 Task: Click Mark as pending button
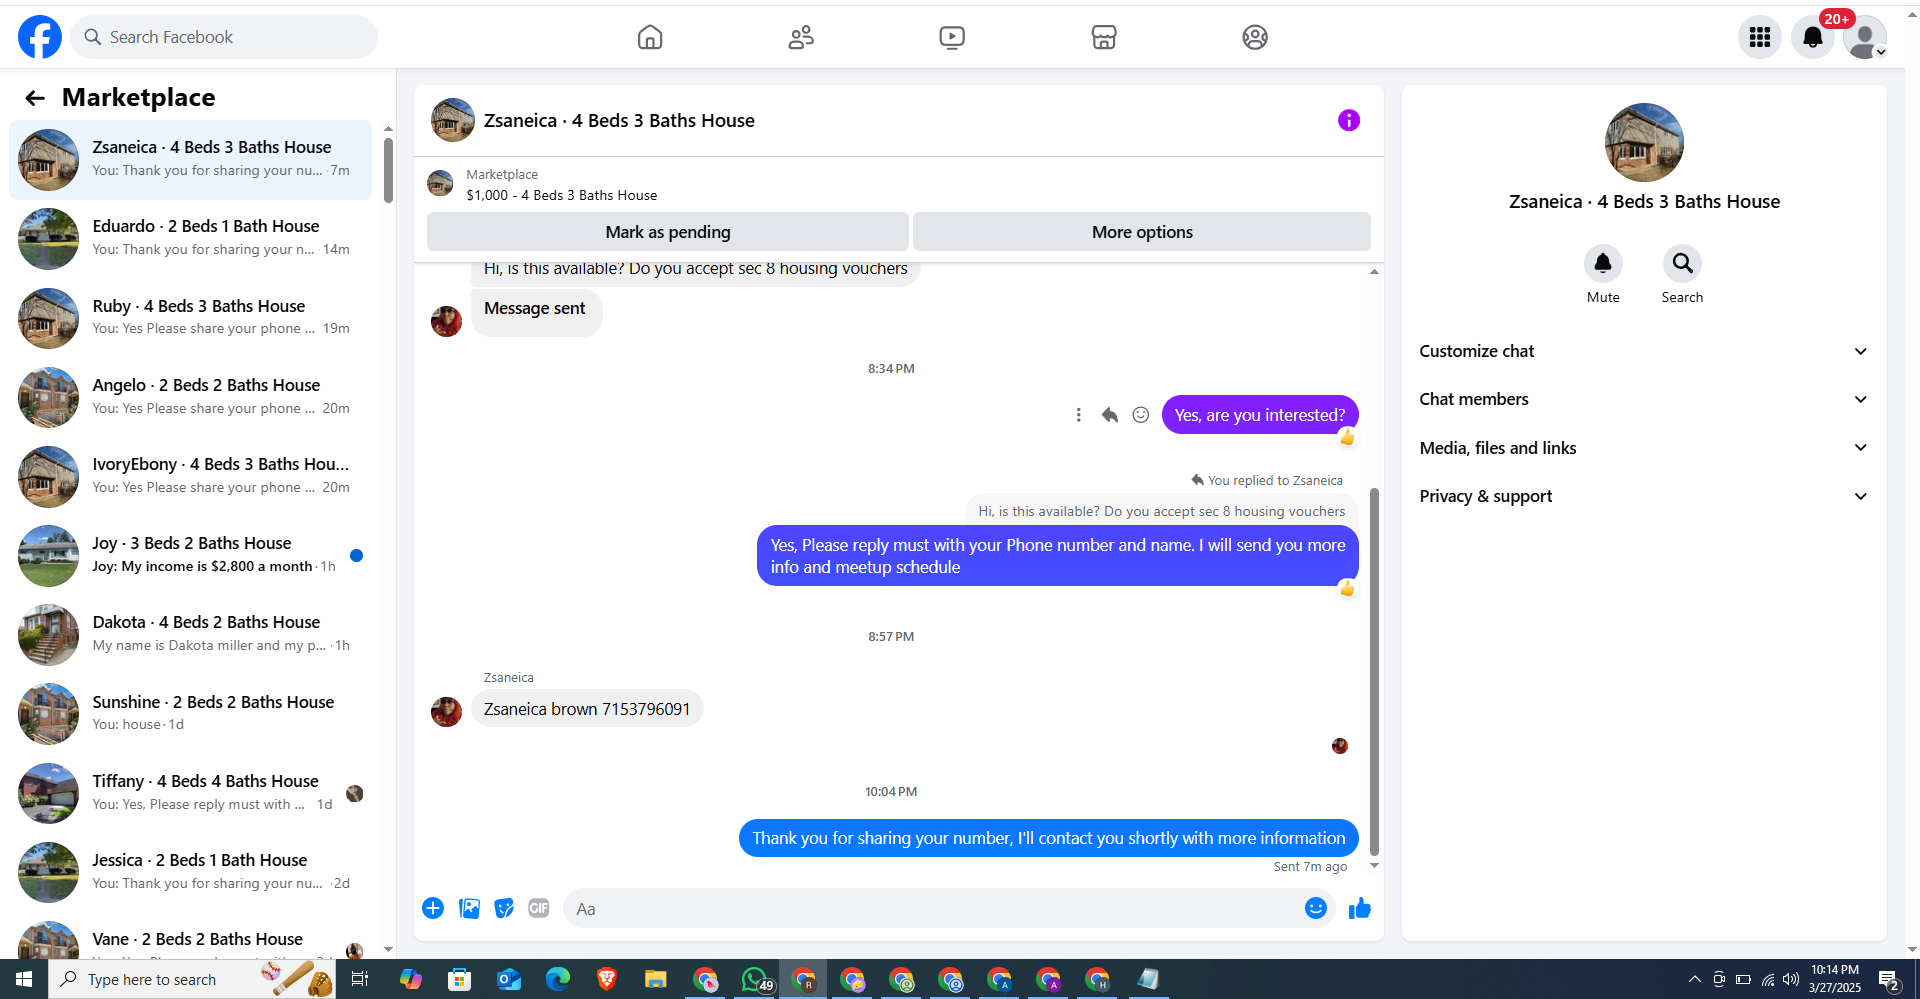[x=668, y=232]
